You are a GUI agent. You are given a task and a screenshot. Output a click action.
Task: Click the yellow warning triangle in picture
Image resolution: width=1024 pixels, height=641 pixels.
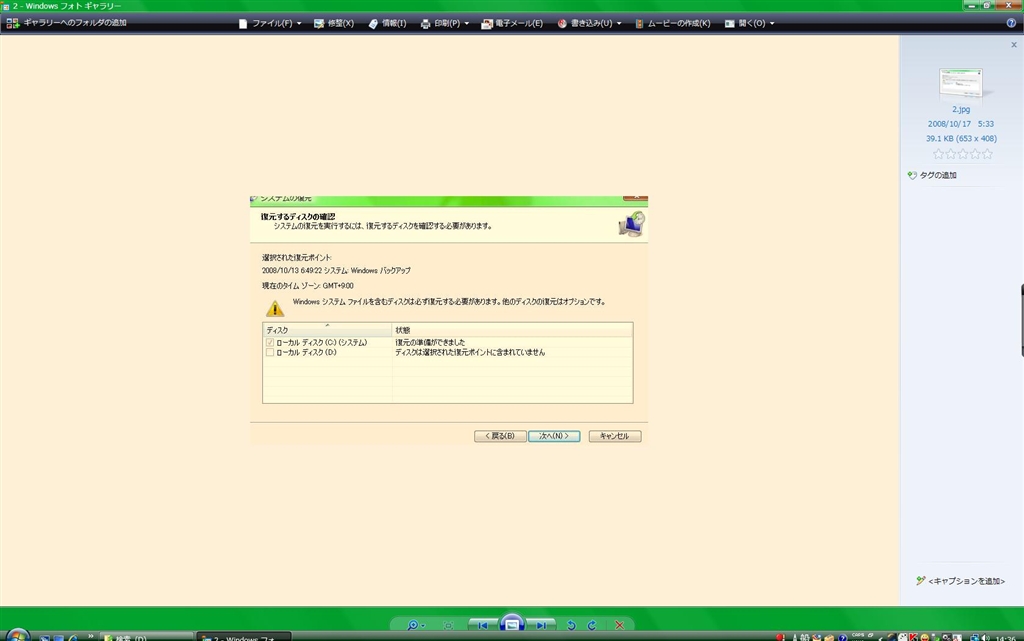275,308
